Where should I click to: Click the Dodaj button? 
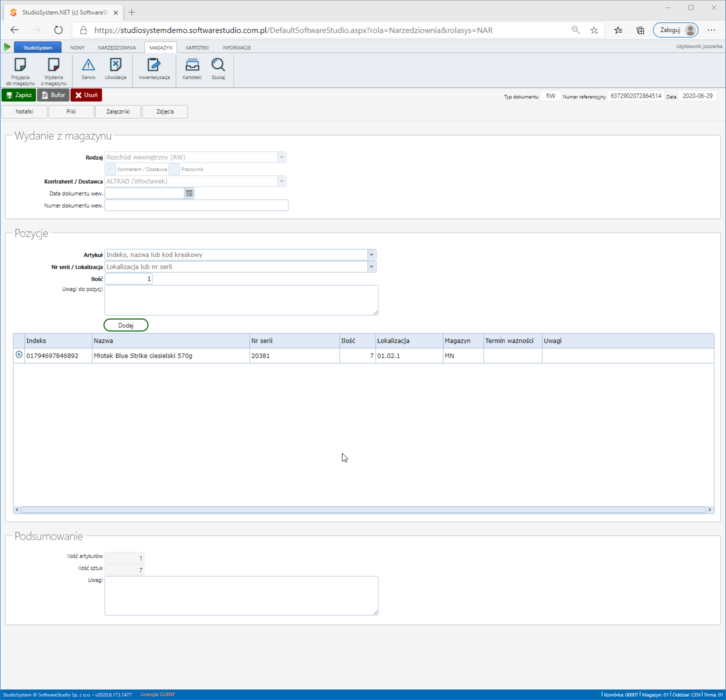coord(126,325)
